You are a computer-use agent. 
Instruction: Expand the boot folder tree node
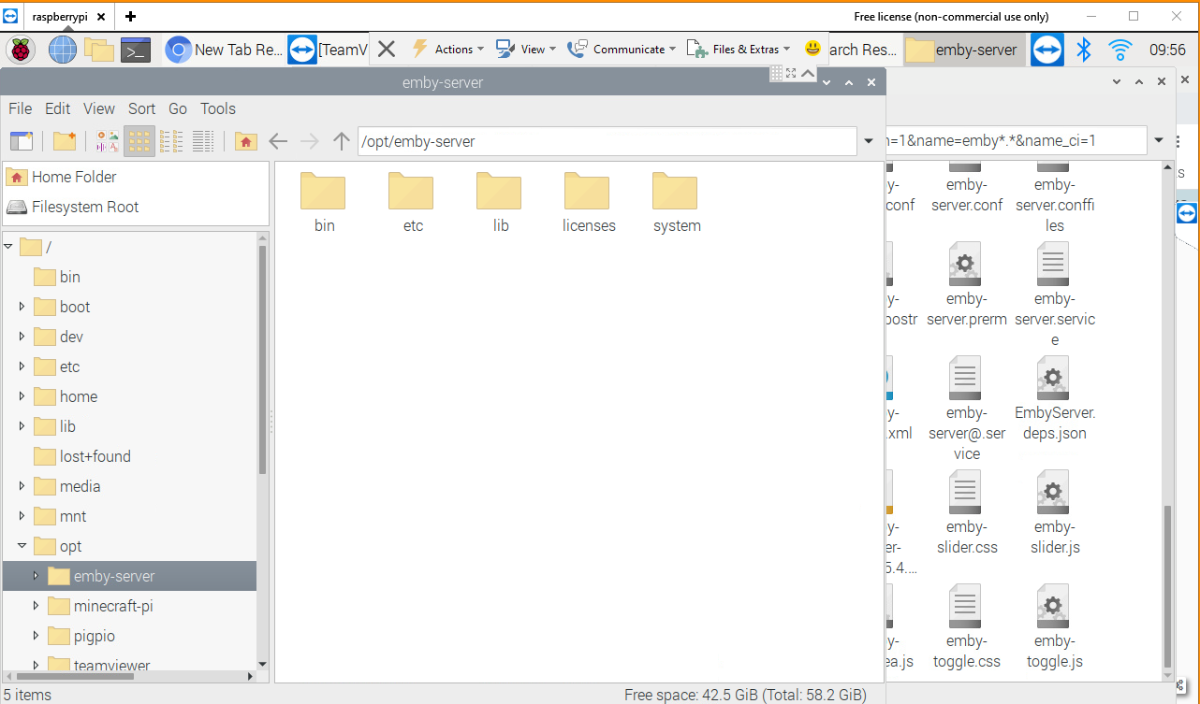click(x=22, y=306)
